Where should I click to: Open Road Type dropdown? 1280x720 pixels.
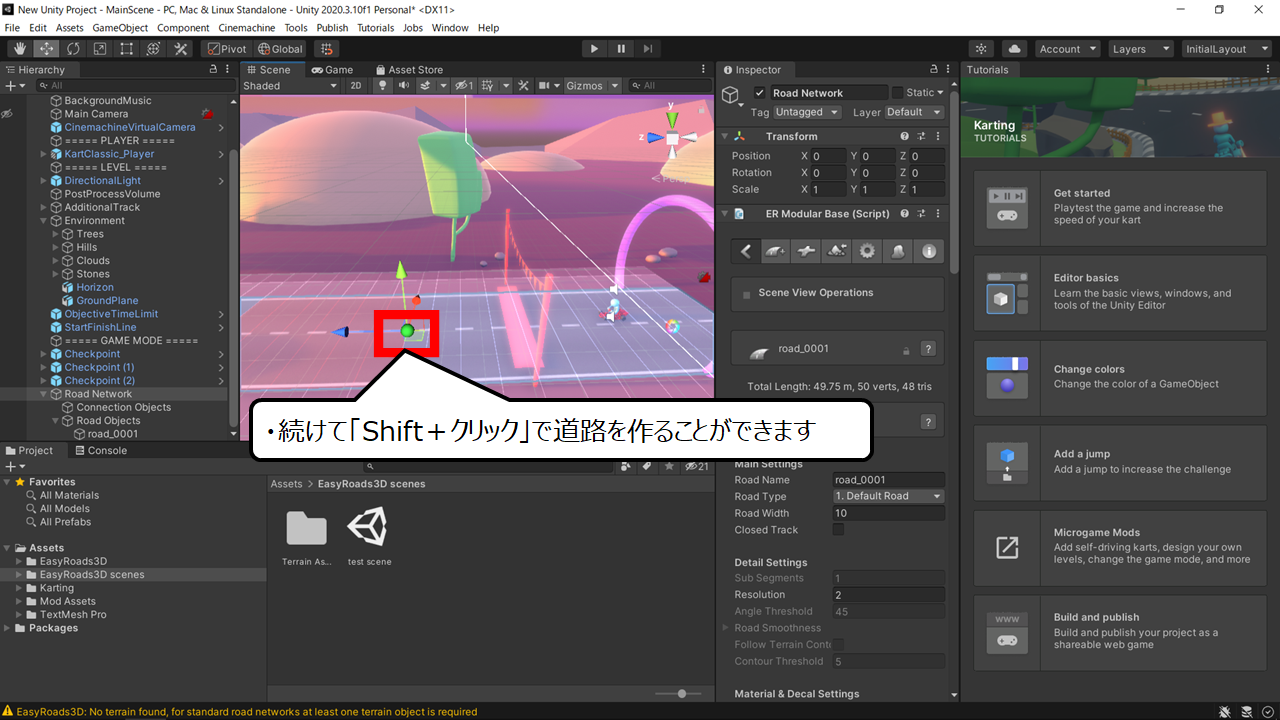(x=888, y=496)
